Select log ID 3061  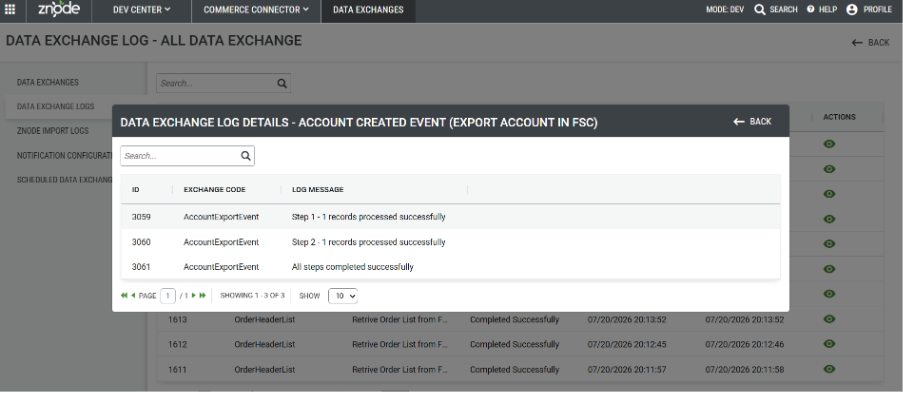pyautogui.click(x=141, y=267)
